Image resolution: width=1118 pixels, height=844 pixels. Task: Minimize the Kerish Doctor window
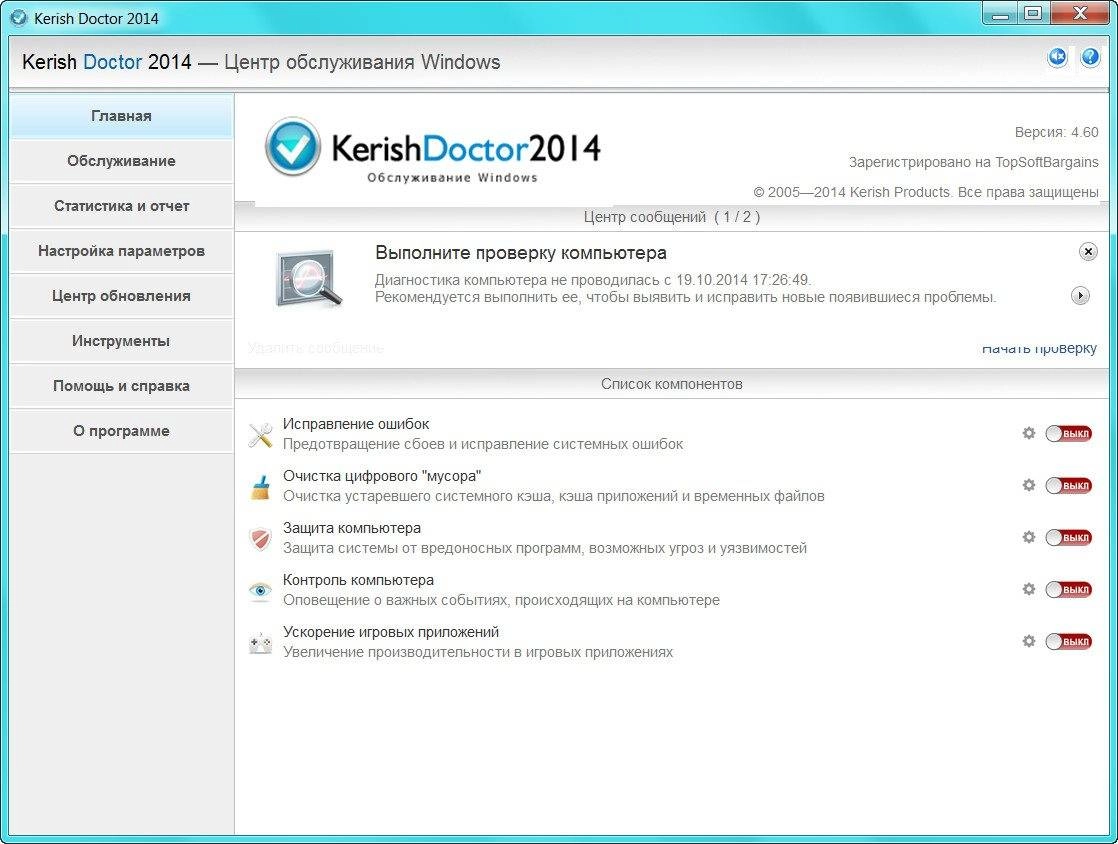pyautogui.click(x=1000, y=14)
